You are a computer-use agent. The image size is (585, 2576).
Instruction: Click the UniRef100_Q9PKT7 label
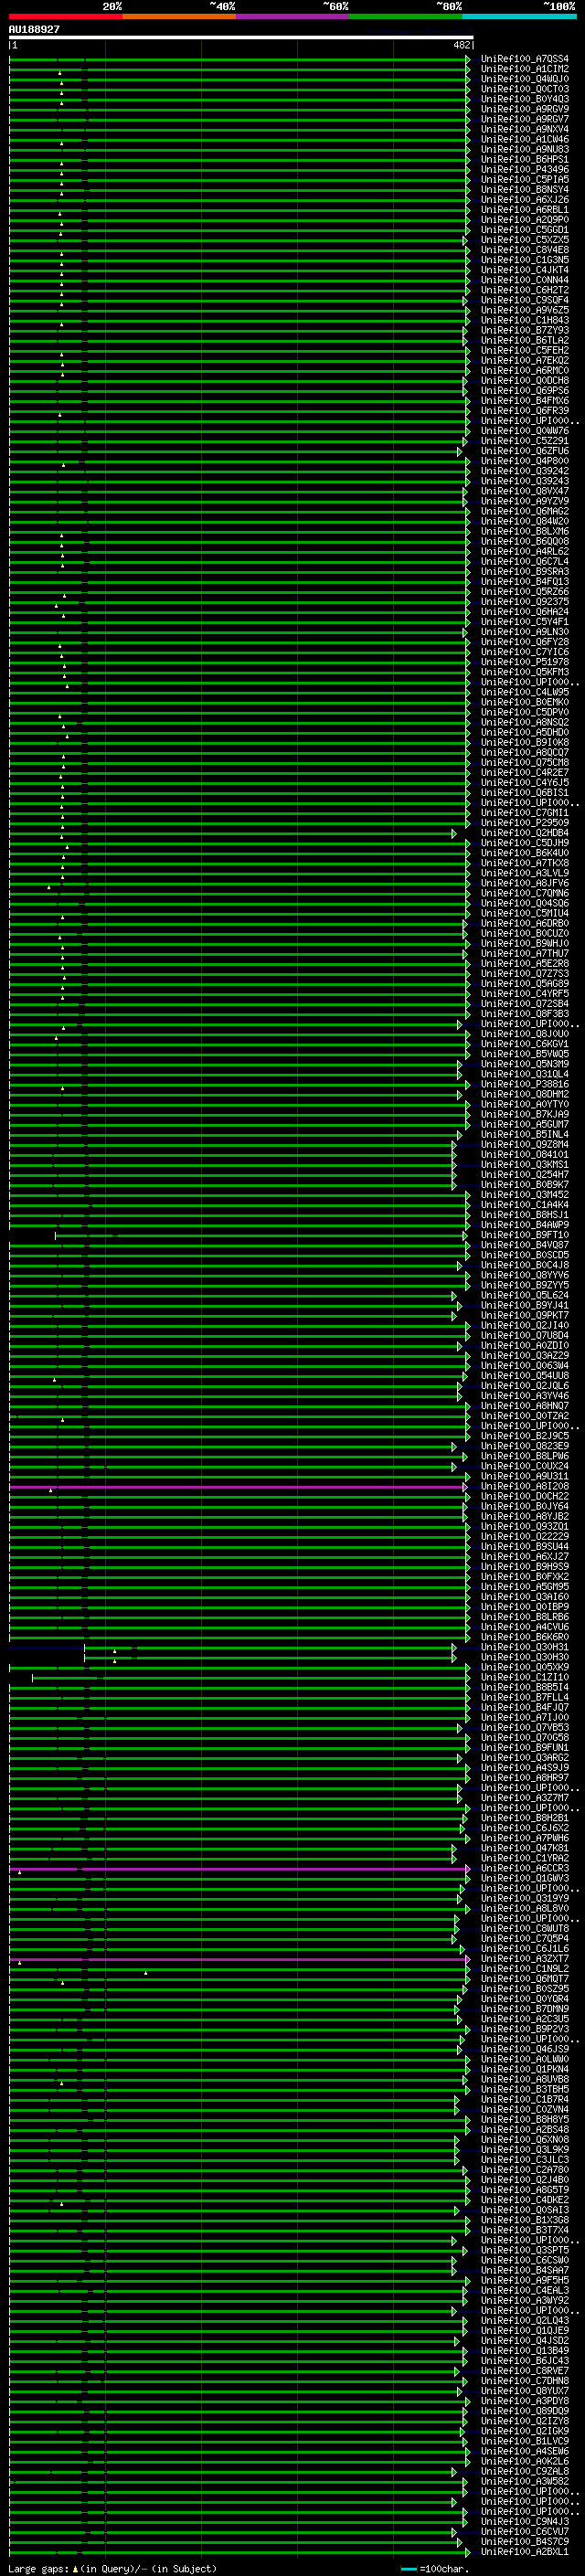tap(525, 1316)
